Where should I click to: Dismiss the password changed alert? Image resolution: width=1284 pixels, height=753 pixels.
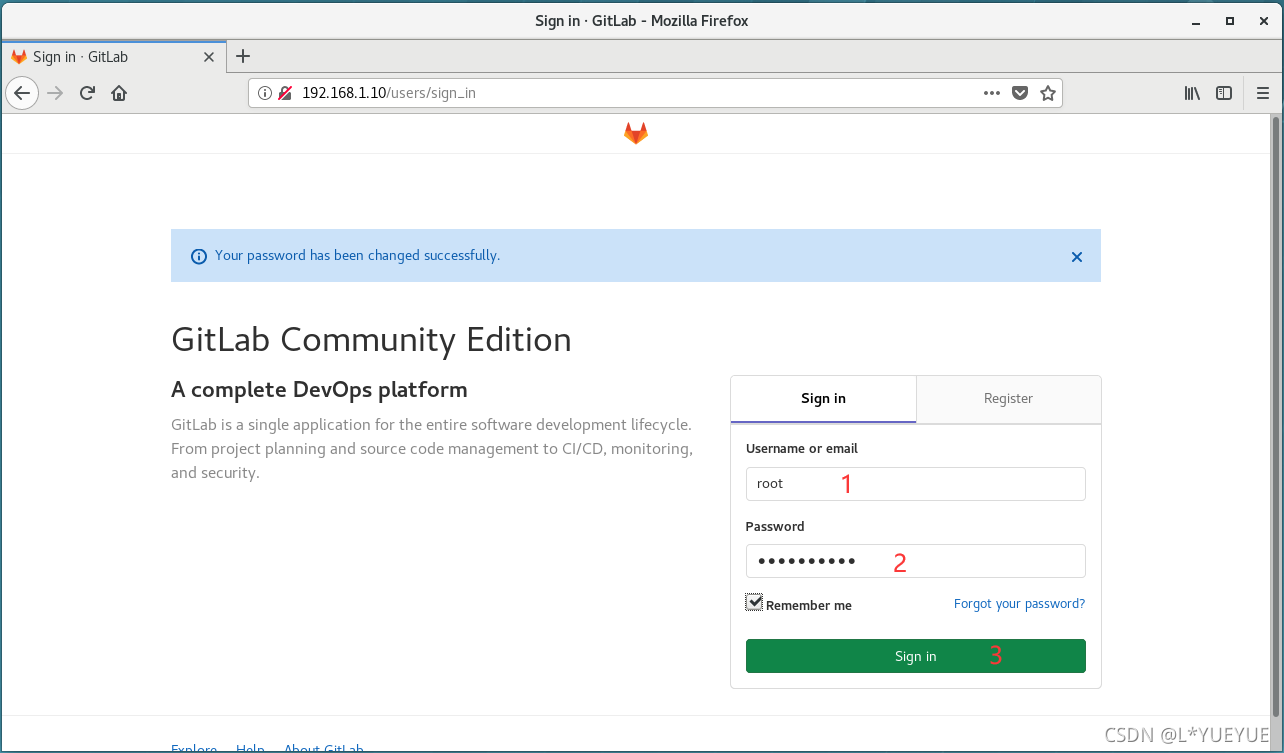pyautogui.click(x=1077, y=257)
